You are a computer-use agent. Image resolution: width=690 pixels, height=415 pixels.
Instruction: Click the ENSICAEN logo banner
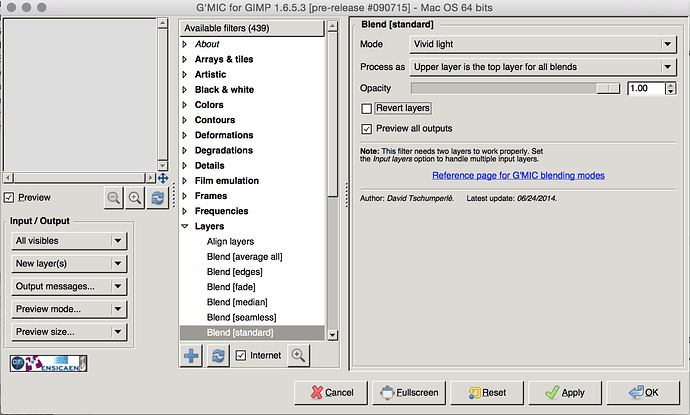click(x=48, y=364)
